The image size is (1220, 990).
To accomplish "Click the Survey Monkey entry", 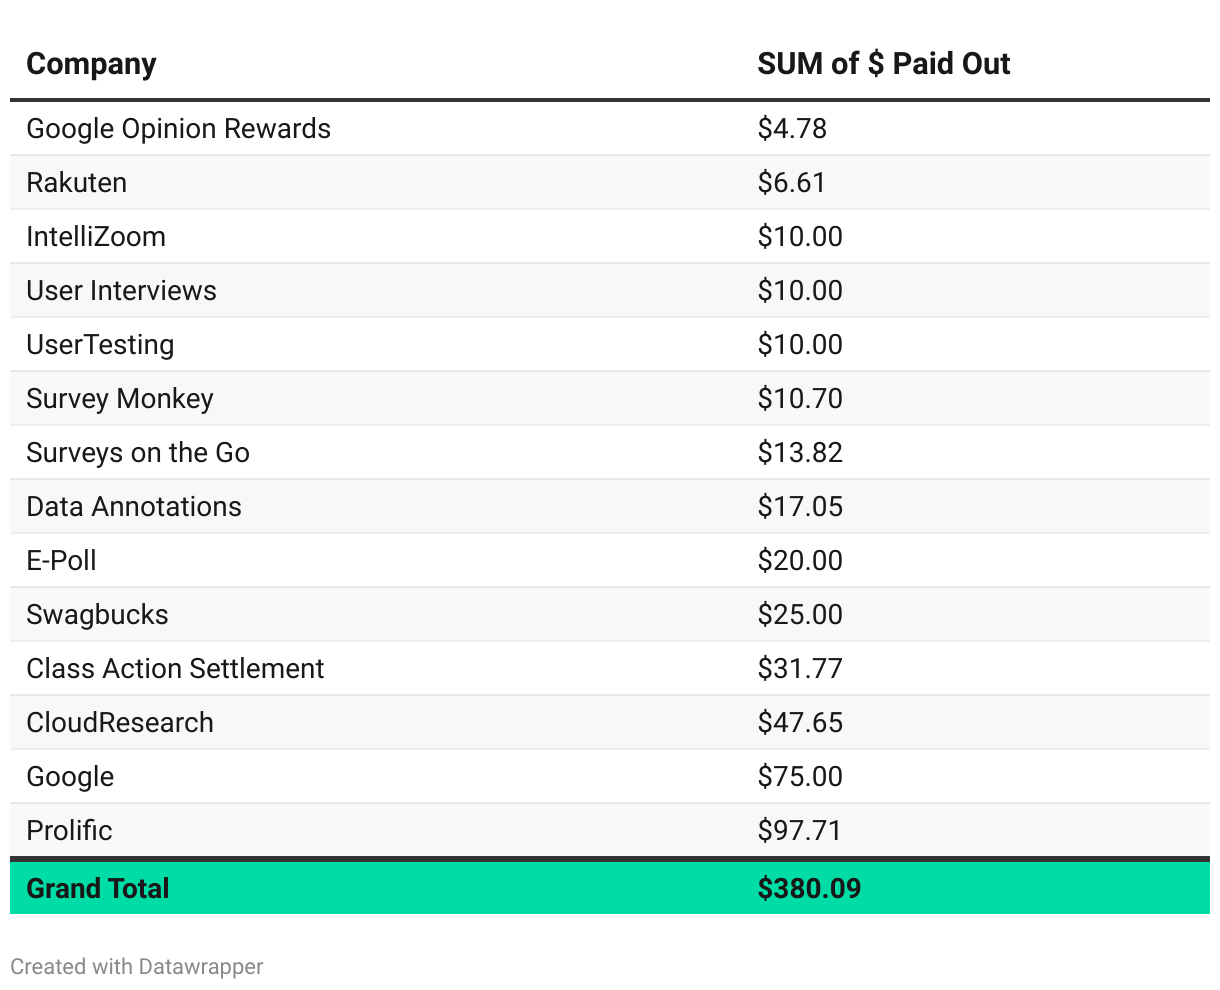I will 120,399.
